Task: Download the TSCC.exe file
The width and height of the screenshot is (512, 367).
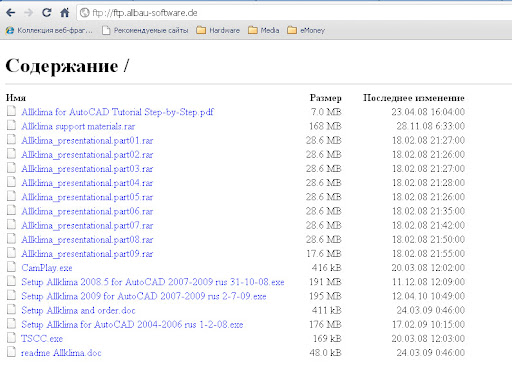Action: (42, 339)
